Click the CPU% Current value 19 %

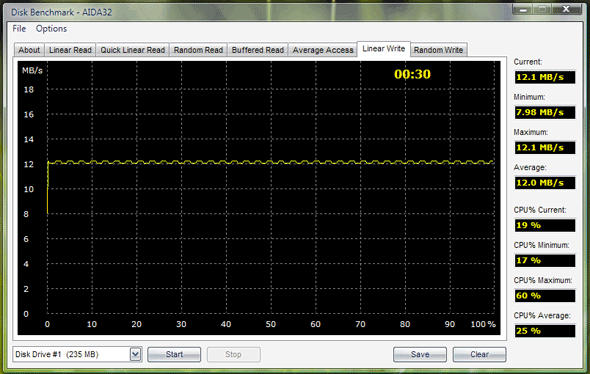545,225
